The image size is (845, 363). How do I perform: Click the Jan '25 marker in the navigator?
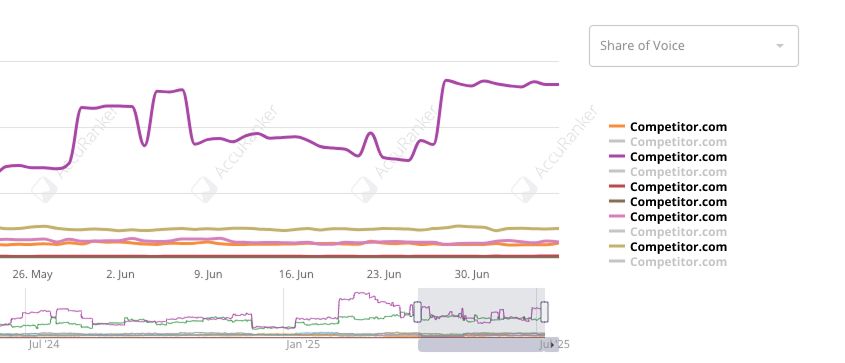[x=302, y=344]
